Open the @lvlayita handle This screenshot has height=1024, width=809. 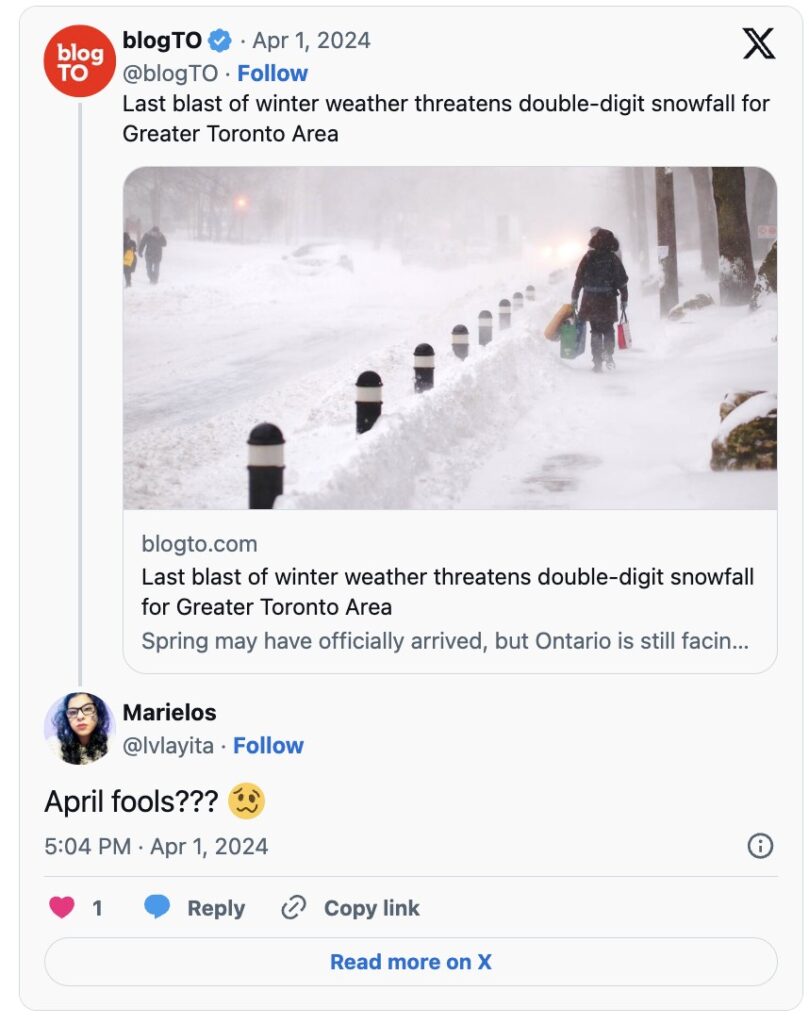[168, 745]
